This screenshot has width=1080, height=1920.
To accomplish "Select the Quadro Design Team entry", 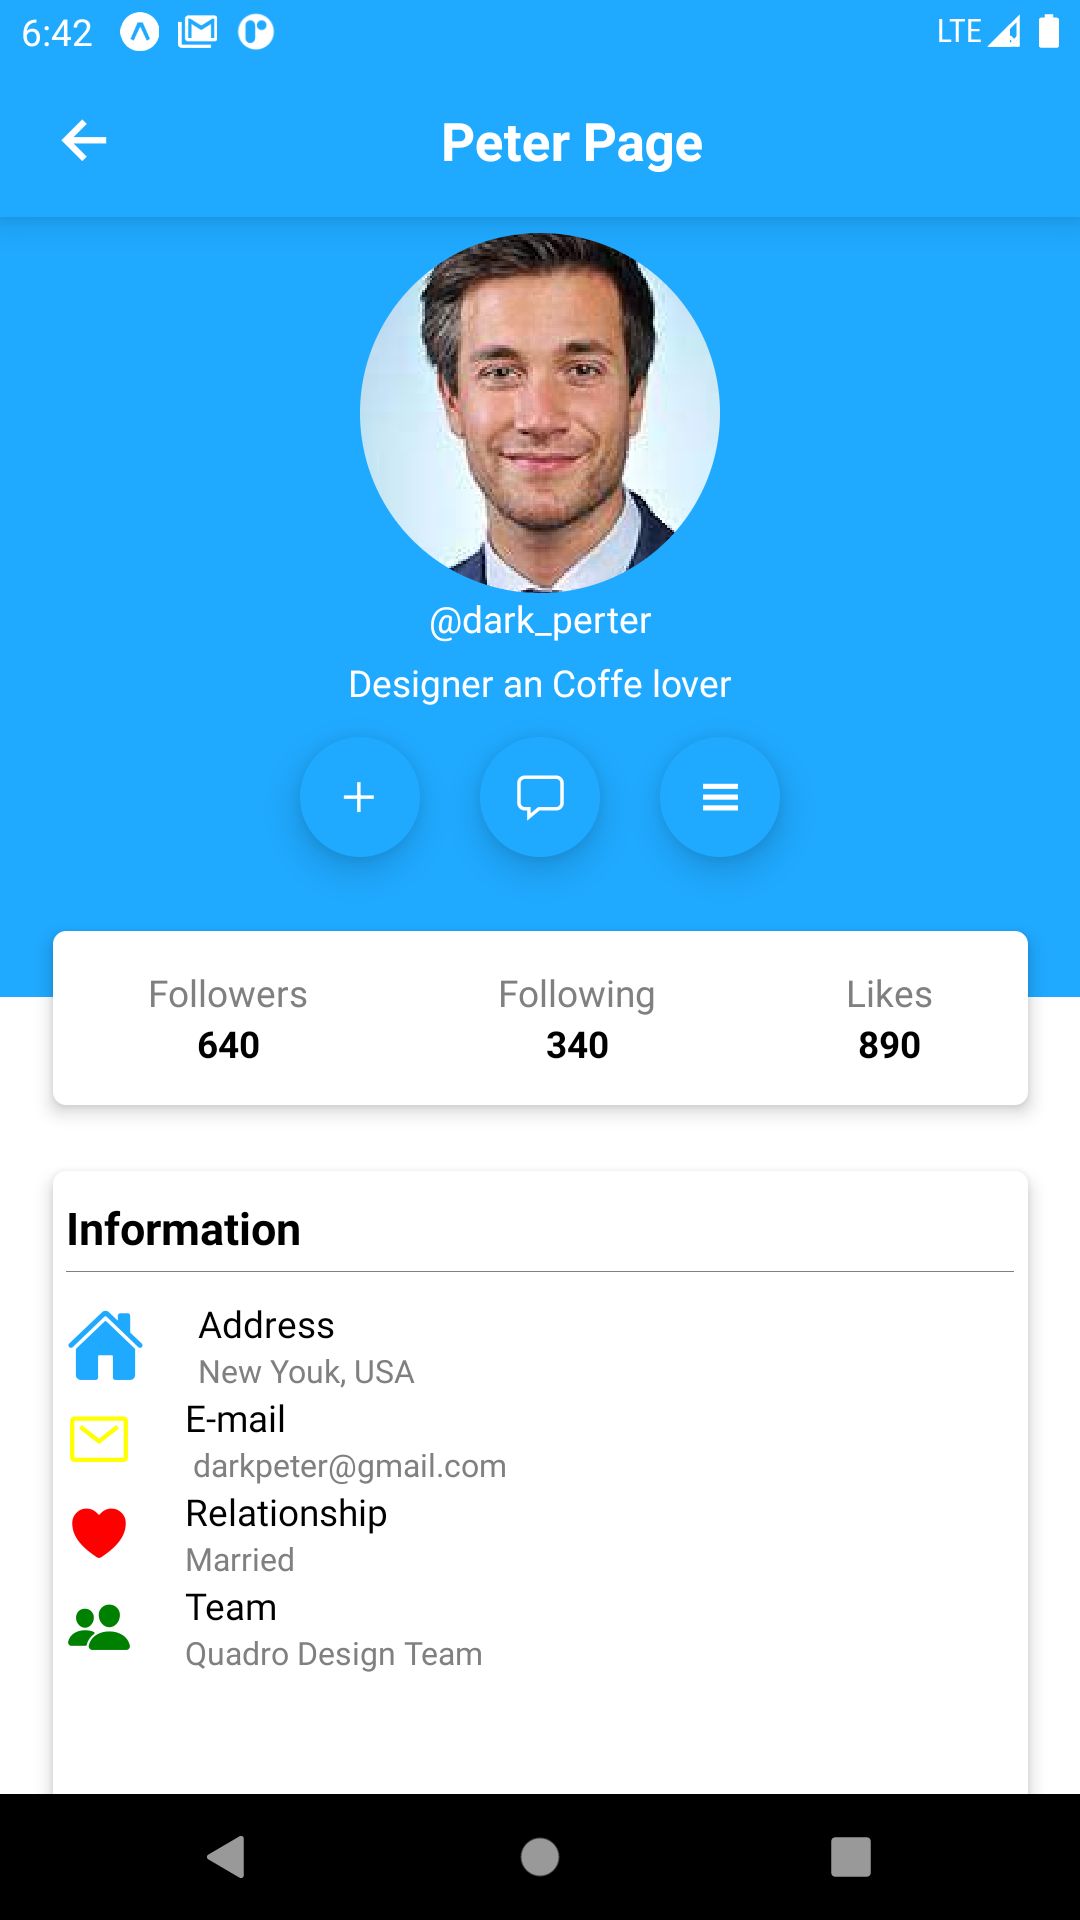I will 334,1654.
